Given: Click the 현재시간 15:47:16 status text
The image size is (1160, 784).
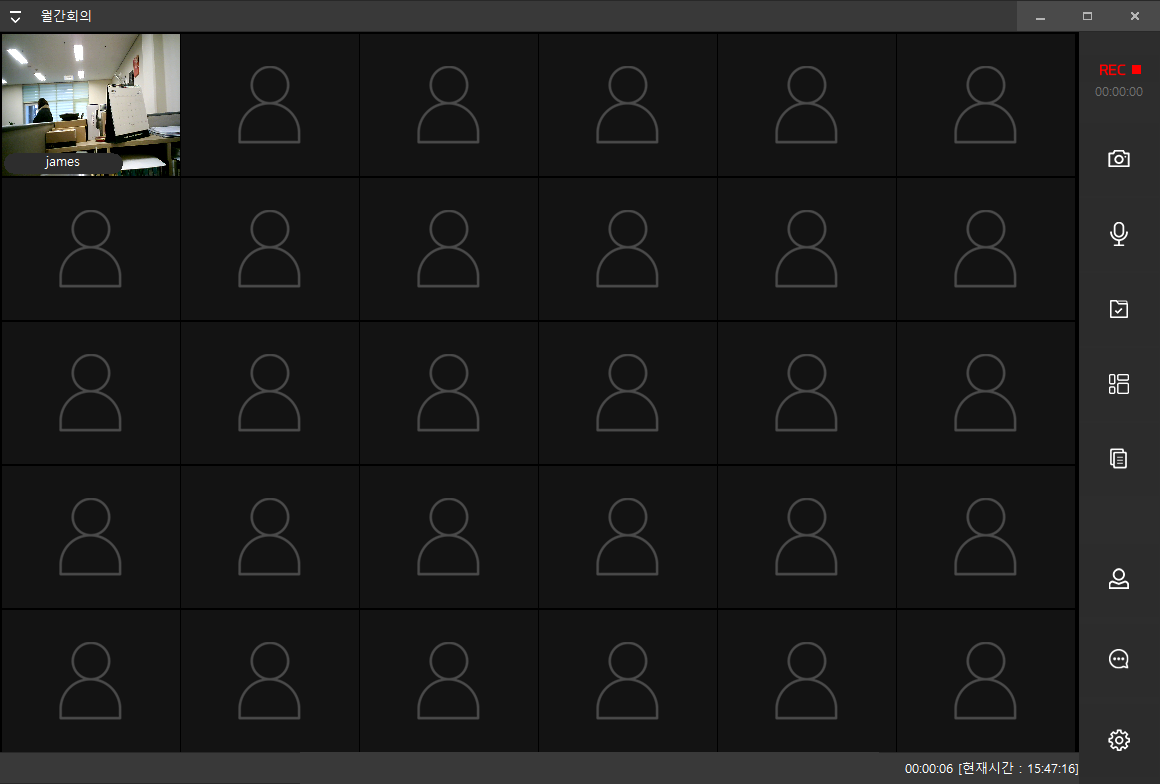Looking at the screenshot, I should [x=1018, y=768].
